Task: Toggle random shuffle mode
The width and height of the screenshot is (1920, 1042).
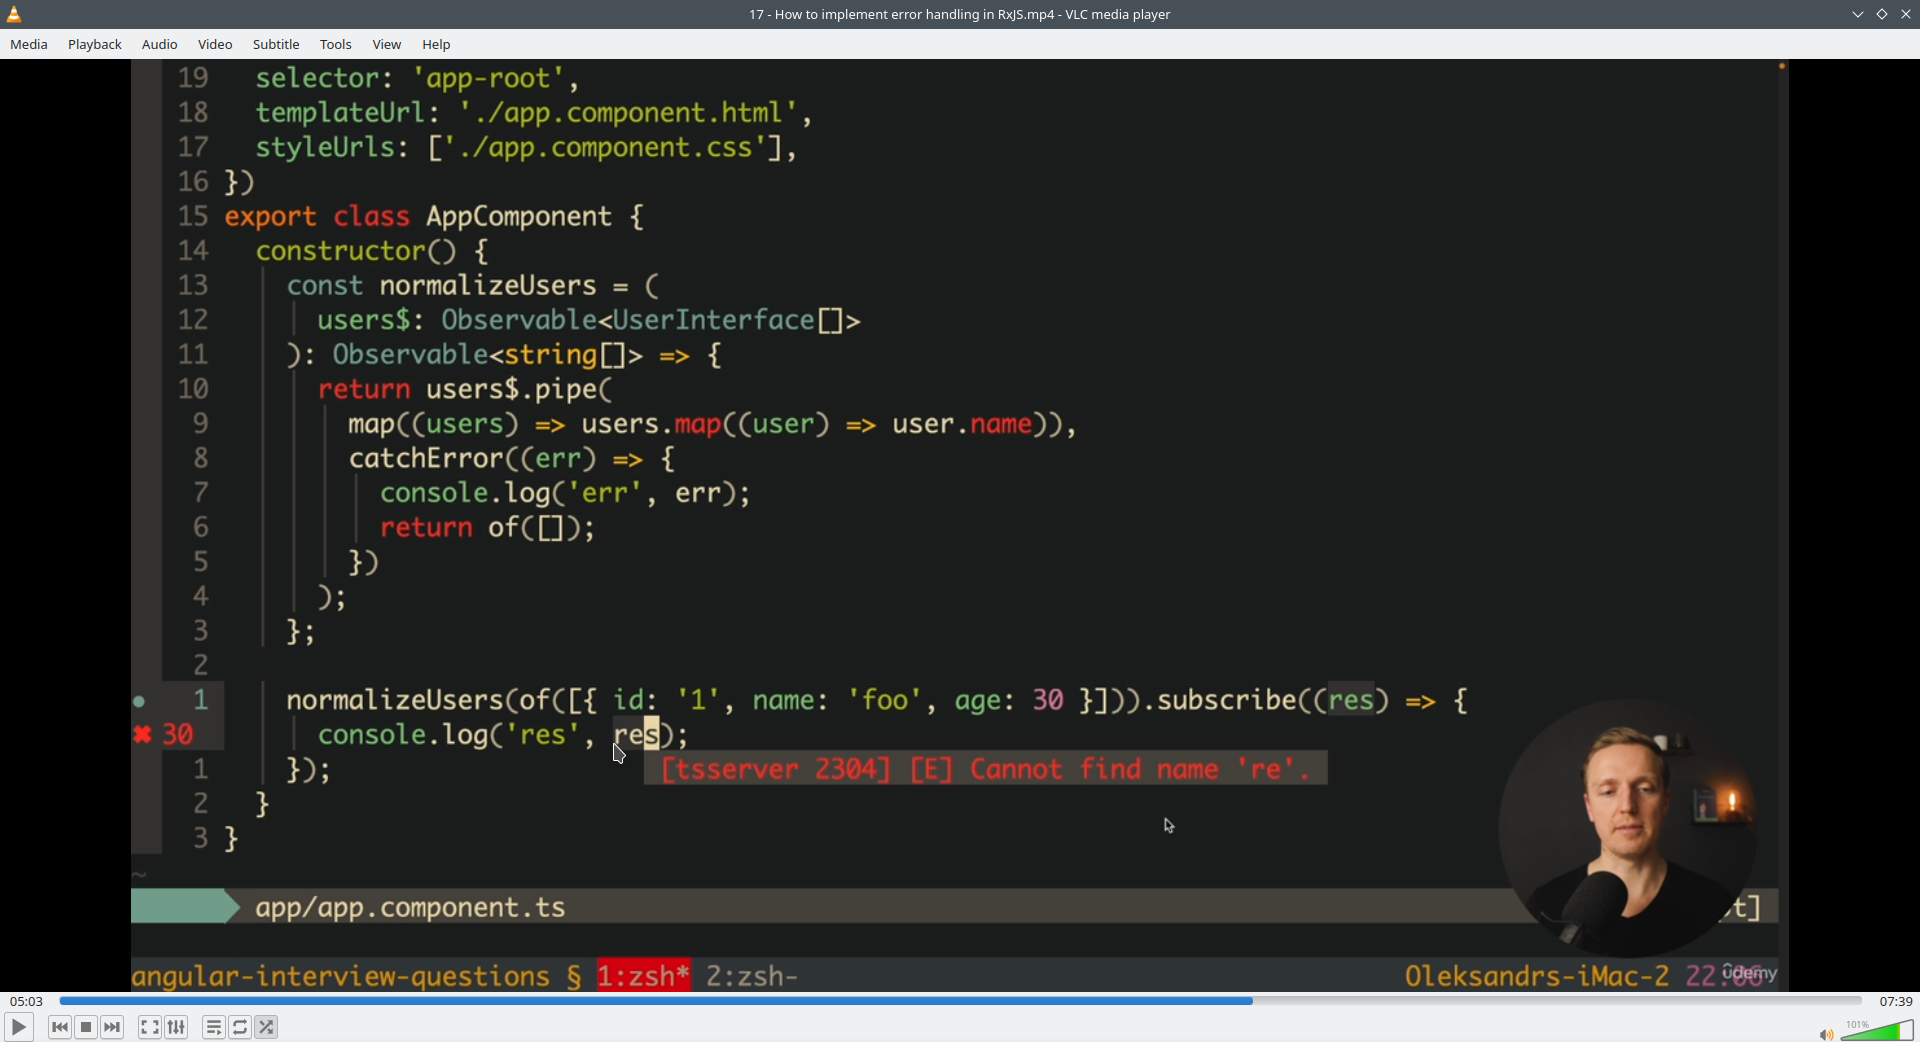Action: pyautogui.click(x=267, y=1027)
